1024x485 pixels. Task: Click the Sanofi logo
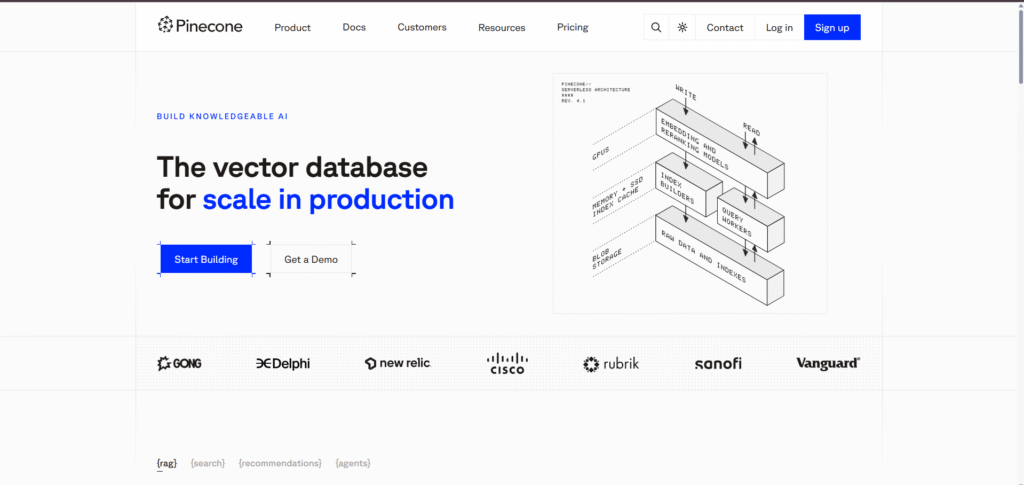click(x=718, y=363)
